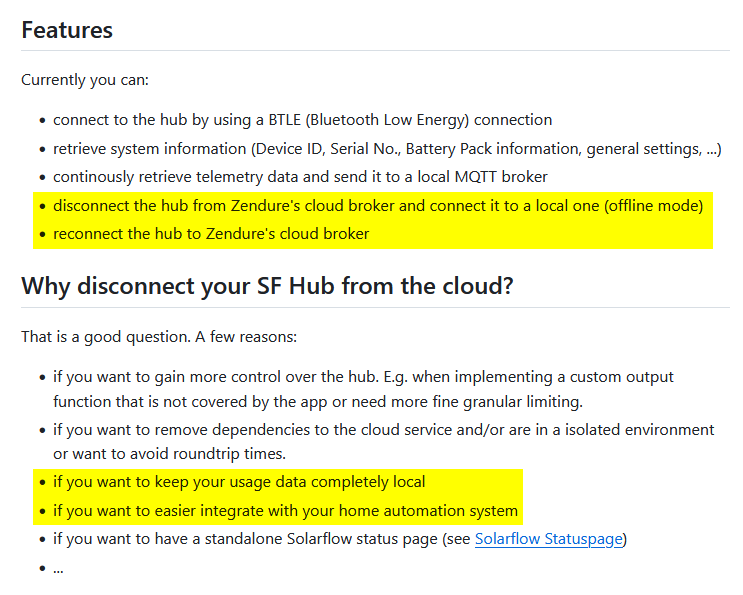The width and height of the screenshot is (743, 595).
Task: Click the BTLE connection bullet text
Action: [302, 120]
